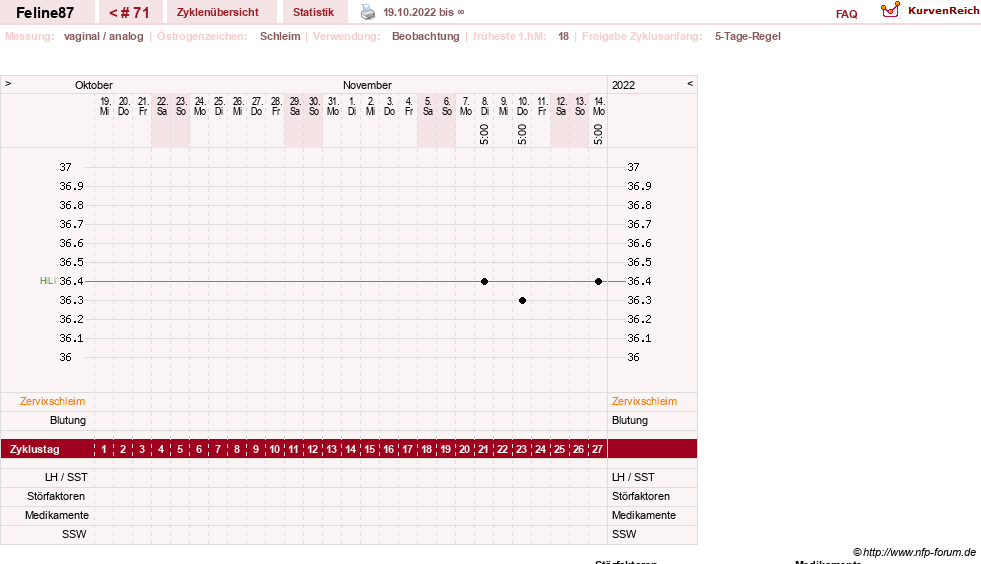Viewport: 981px width, 564px height.
Task: Click the 'Beobachtung' usage value
Action: point(425,36)
